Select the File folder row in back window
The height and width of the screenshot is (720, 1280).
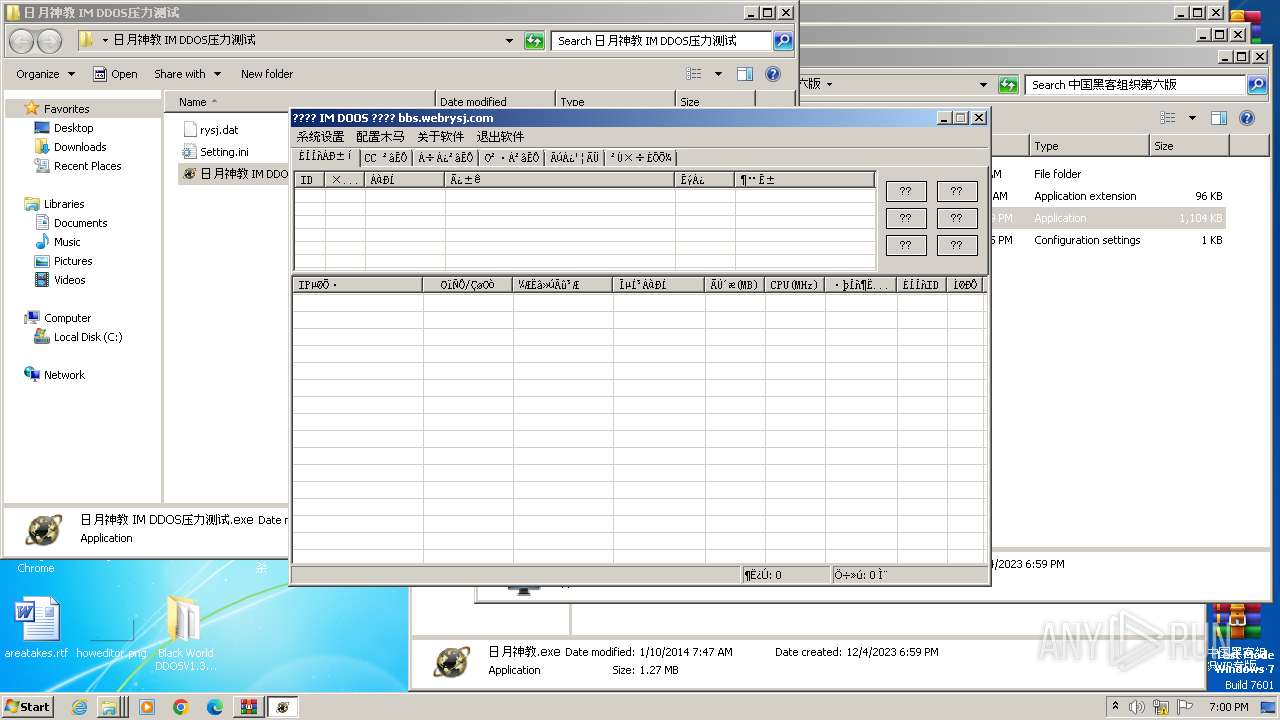[1108, 174]
